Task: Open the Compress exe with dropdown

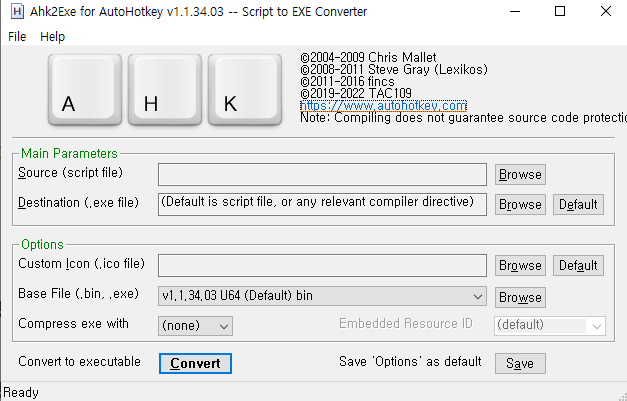Action: click(x=195, y=326)
